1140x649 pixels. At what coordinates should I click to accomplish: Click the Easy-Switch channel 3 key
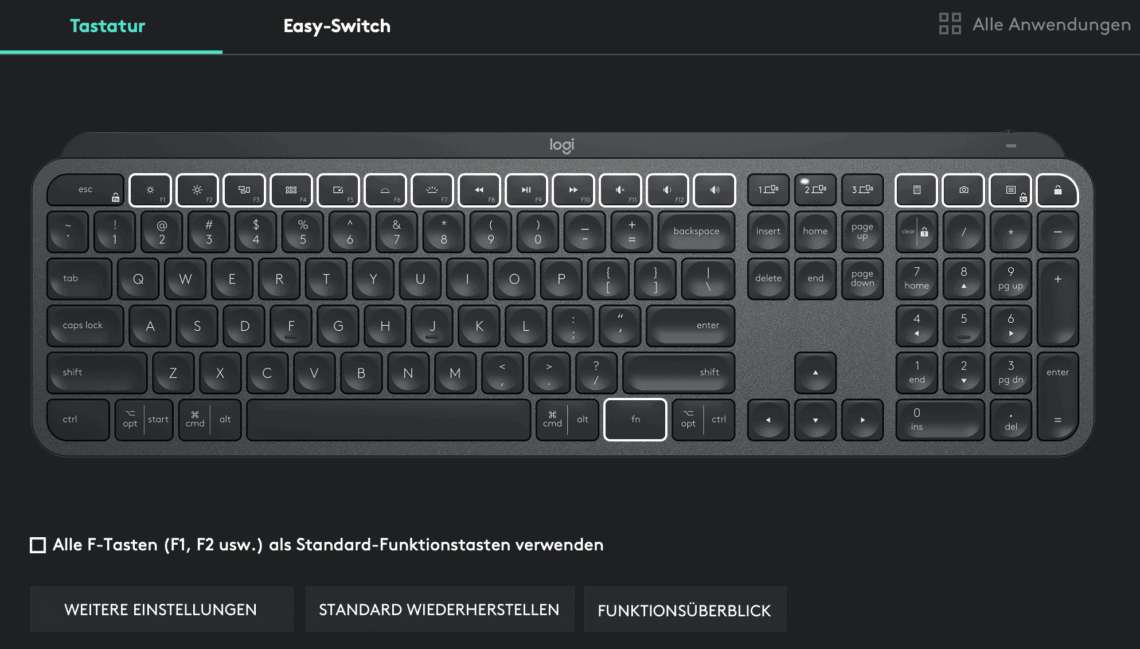(x=863, y=190)
